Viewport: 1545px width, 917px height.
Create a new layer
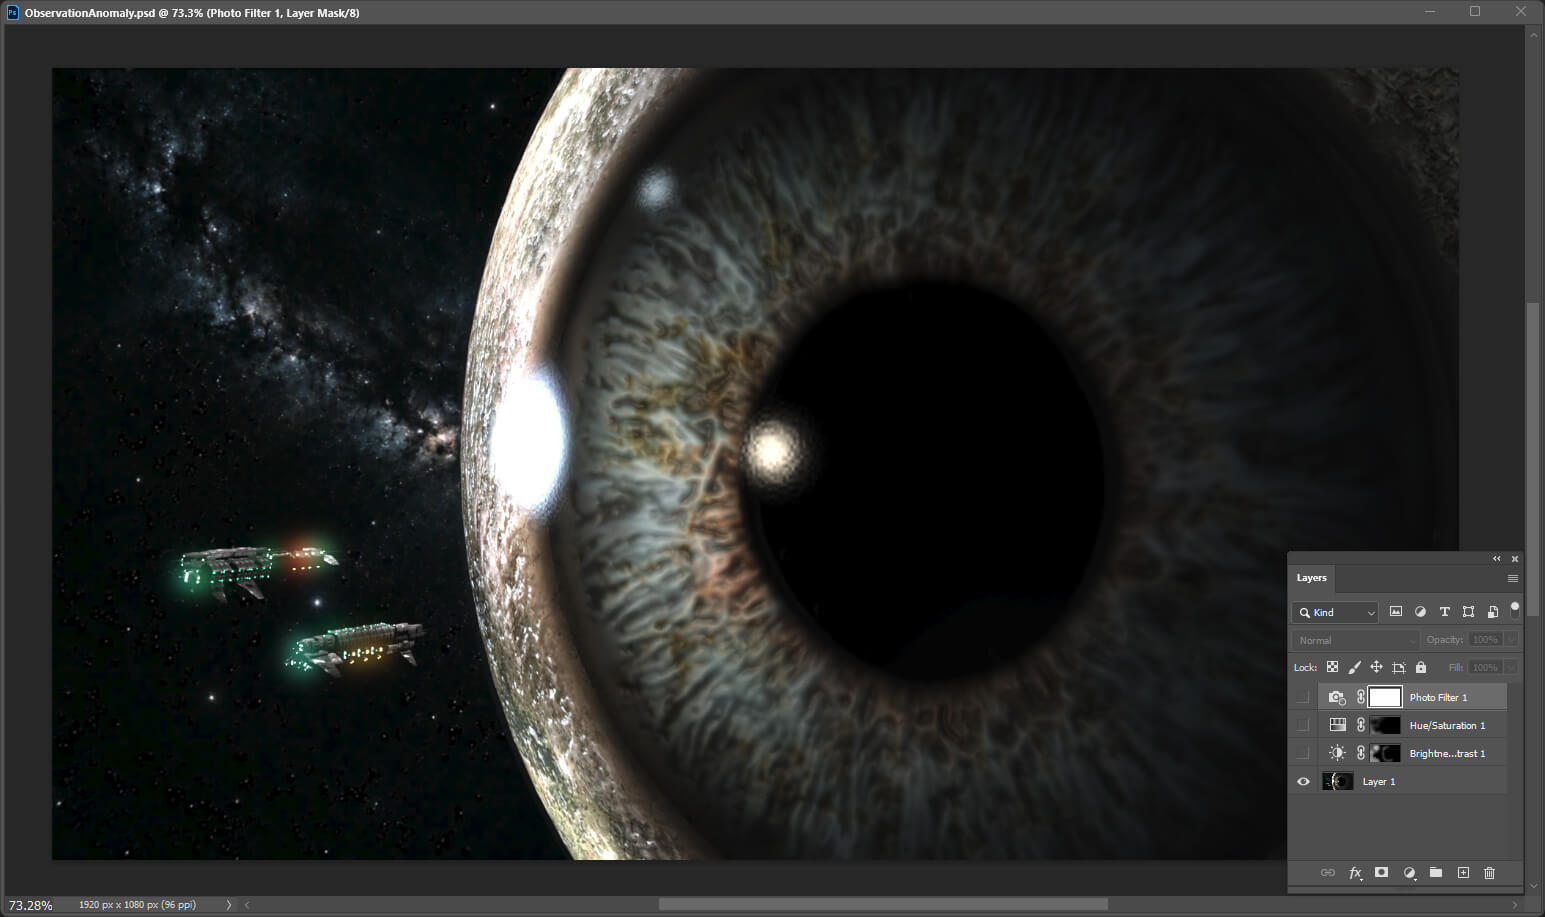1463,873
